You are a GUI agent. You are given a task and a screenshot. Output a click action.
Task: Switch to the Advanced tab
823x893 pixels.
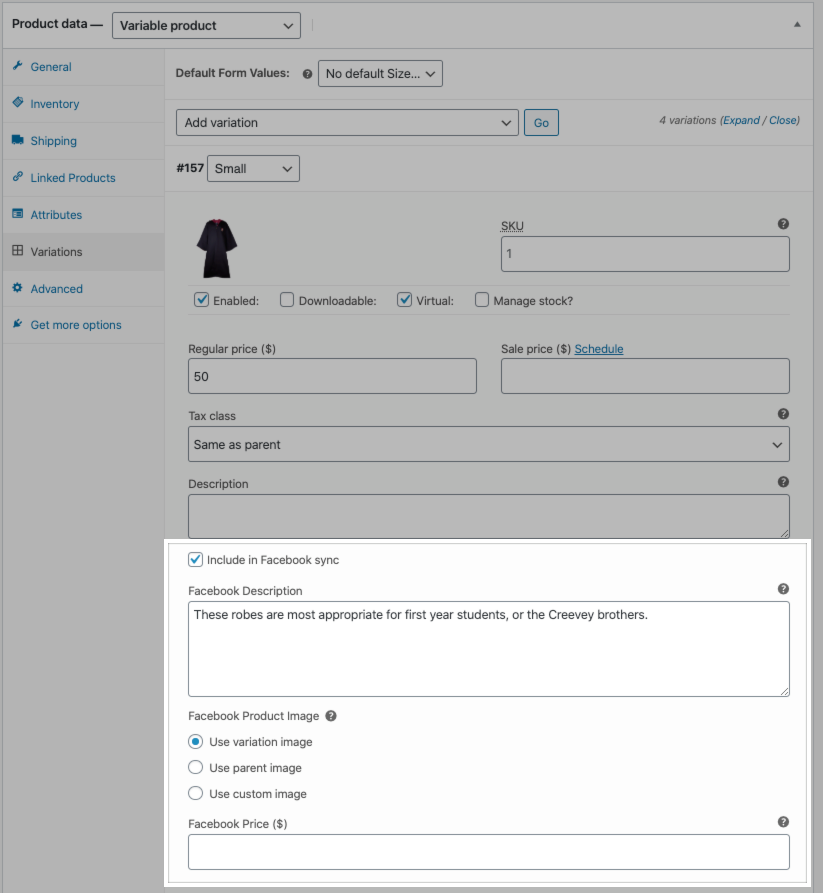click(83, 289)
